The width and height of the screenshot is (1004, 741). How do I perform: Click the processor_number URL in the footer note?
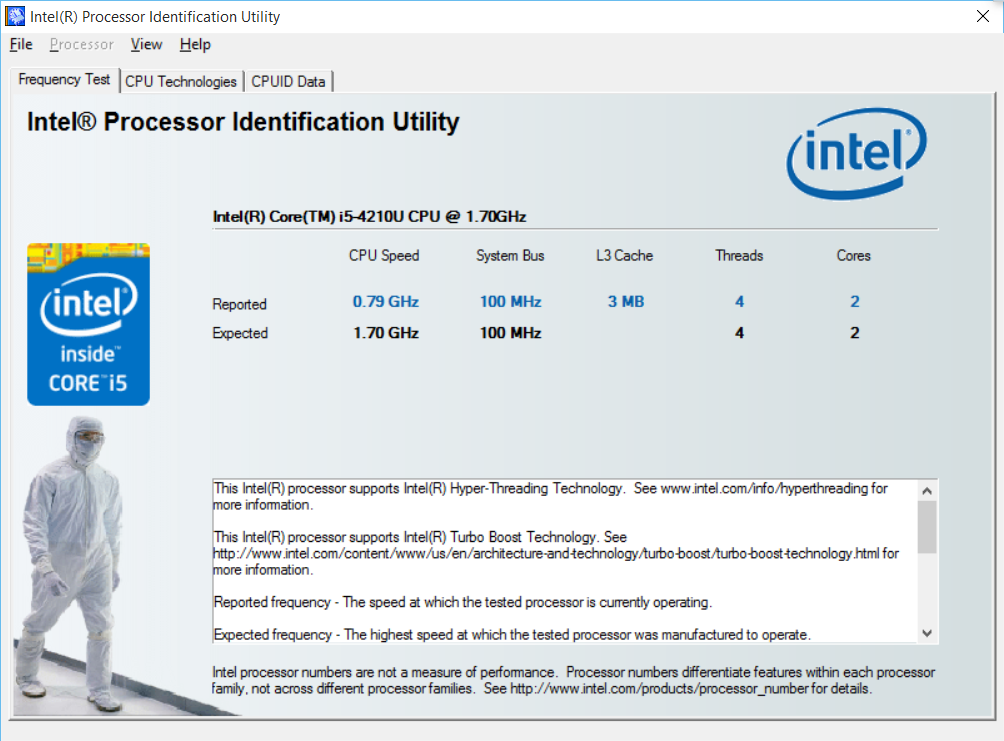click(x=659, y=689)
